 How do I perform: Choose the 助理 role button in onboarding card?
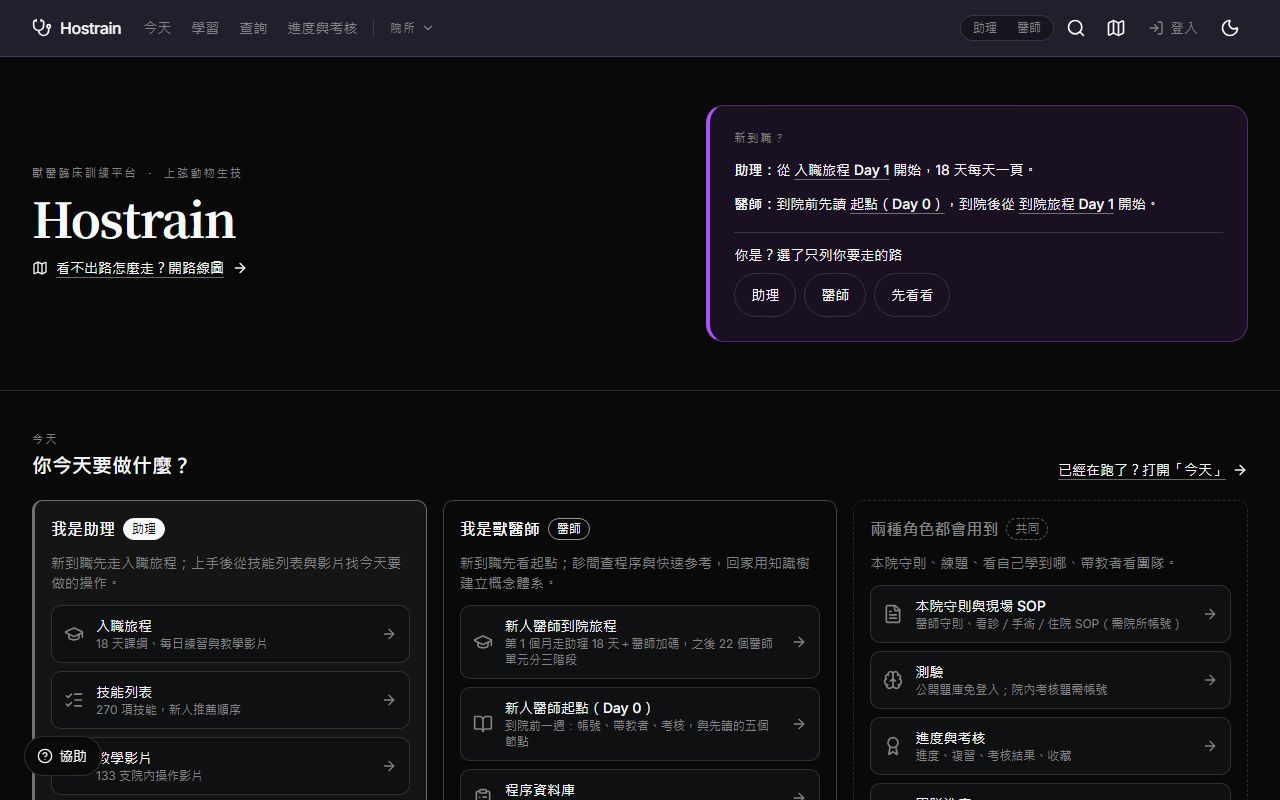[x=765, y=295]
